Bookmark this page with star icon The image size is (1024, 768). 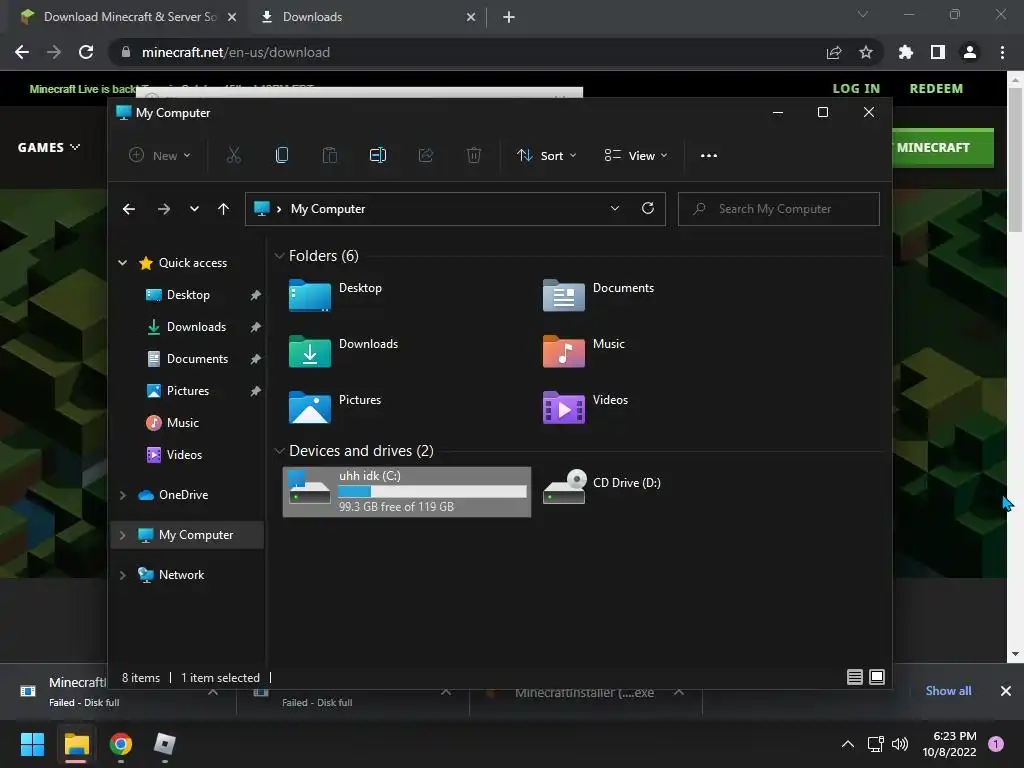(x=866, y=52)
